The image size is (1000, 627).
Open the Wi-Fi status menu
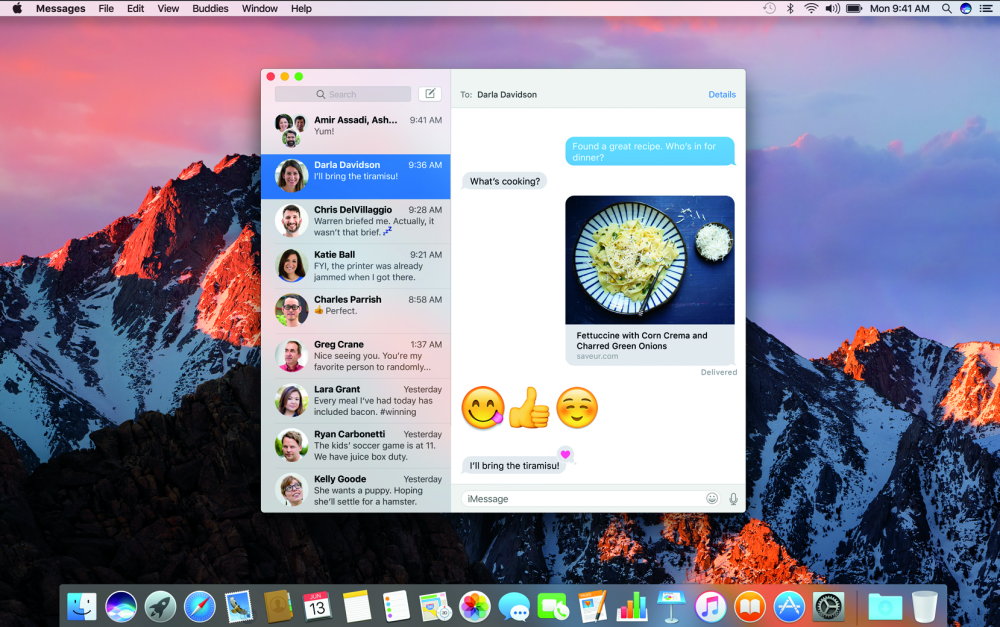pyautogui.click(x=811, y=8)
